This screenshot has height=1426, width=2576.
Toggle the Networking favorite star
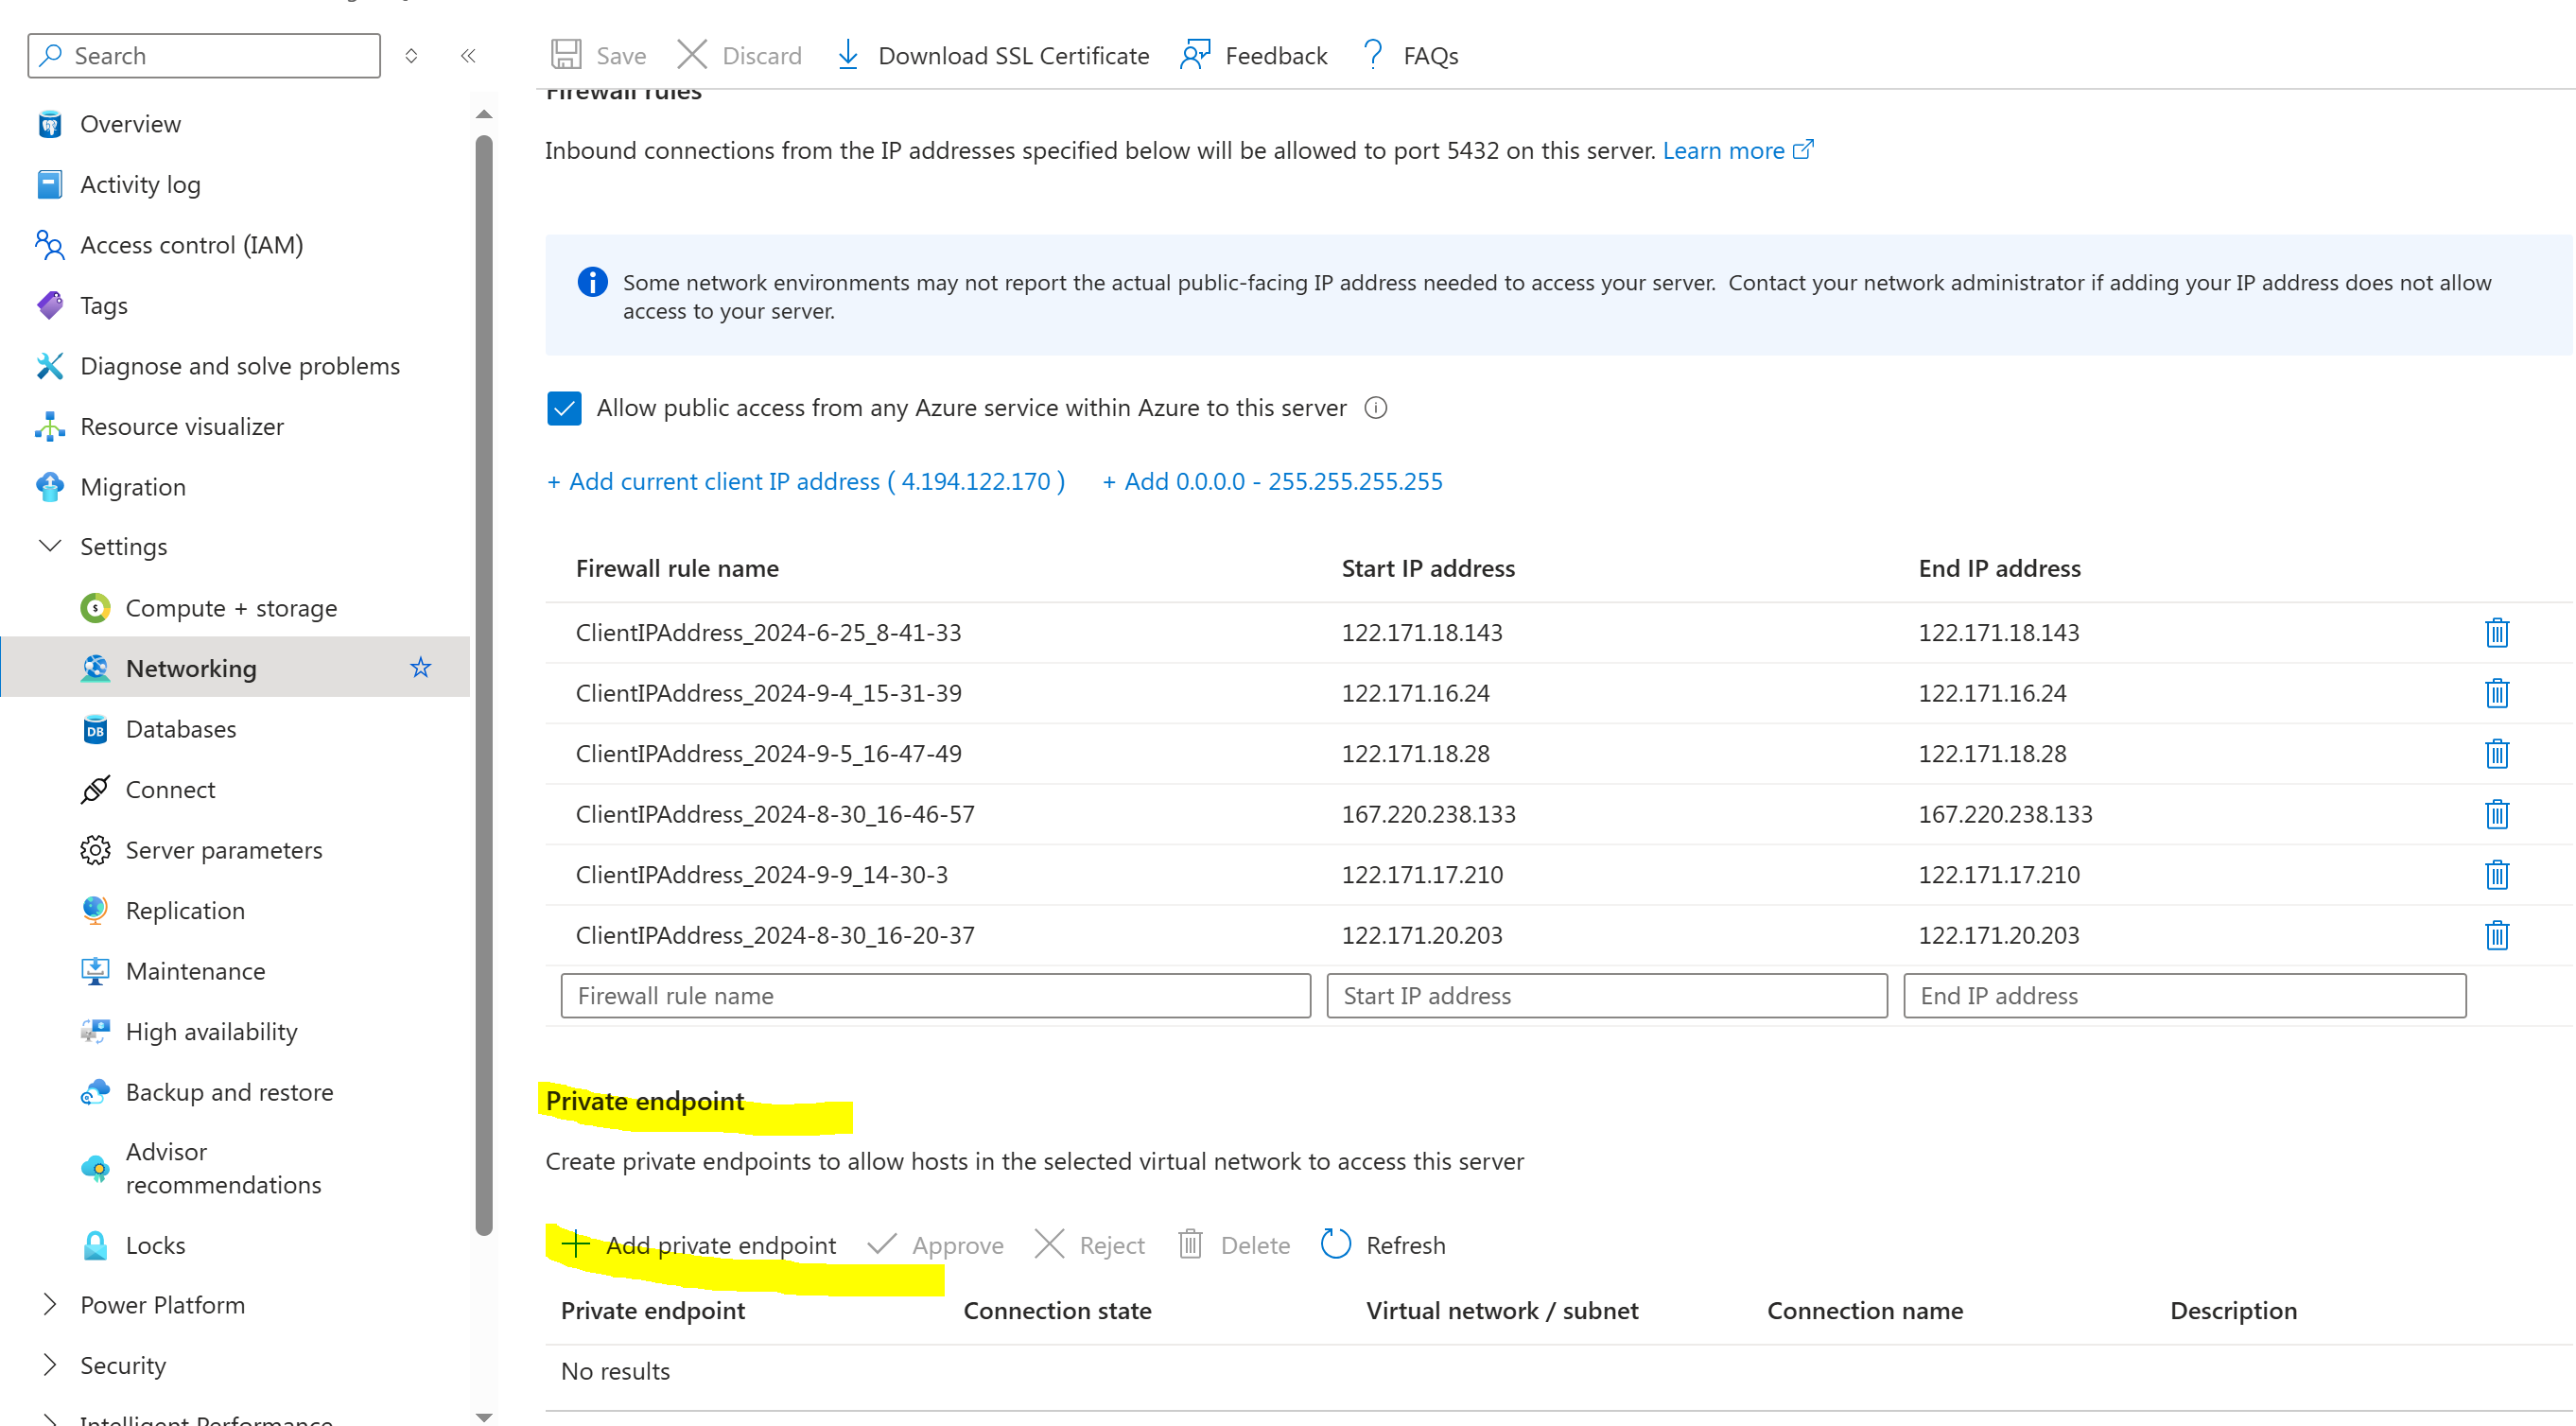pyautogui.click(x=420, y=667)
